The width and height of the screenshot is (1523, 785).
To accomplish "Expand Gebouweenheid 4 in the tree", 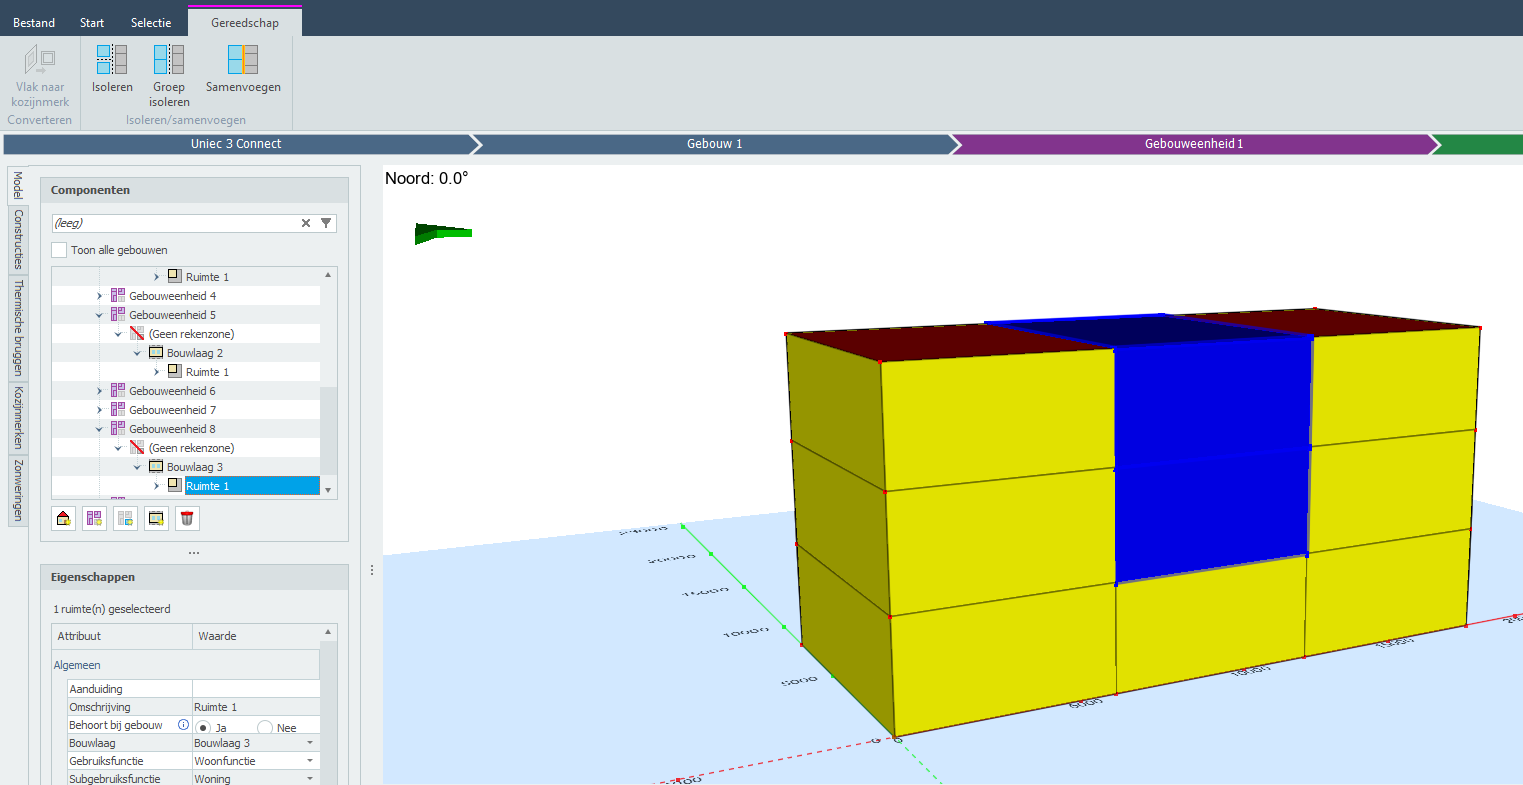I will coord(99,296).
